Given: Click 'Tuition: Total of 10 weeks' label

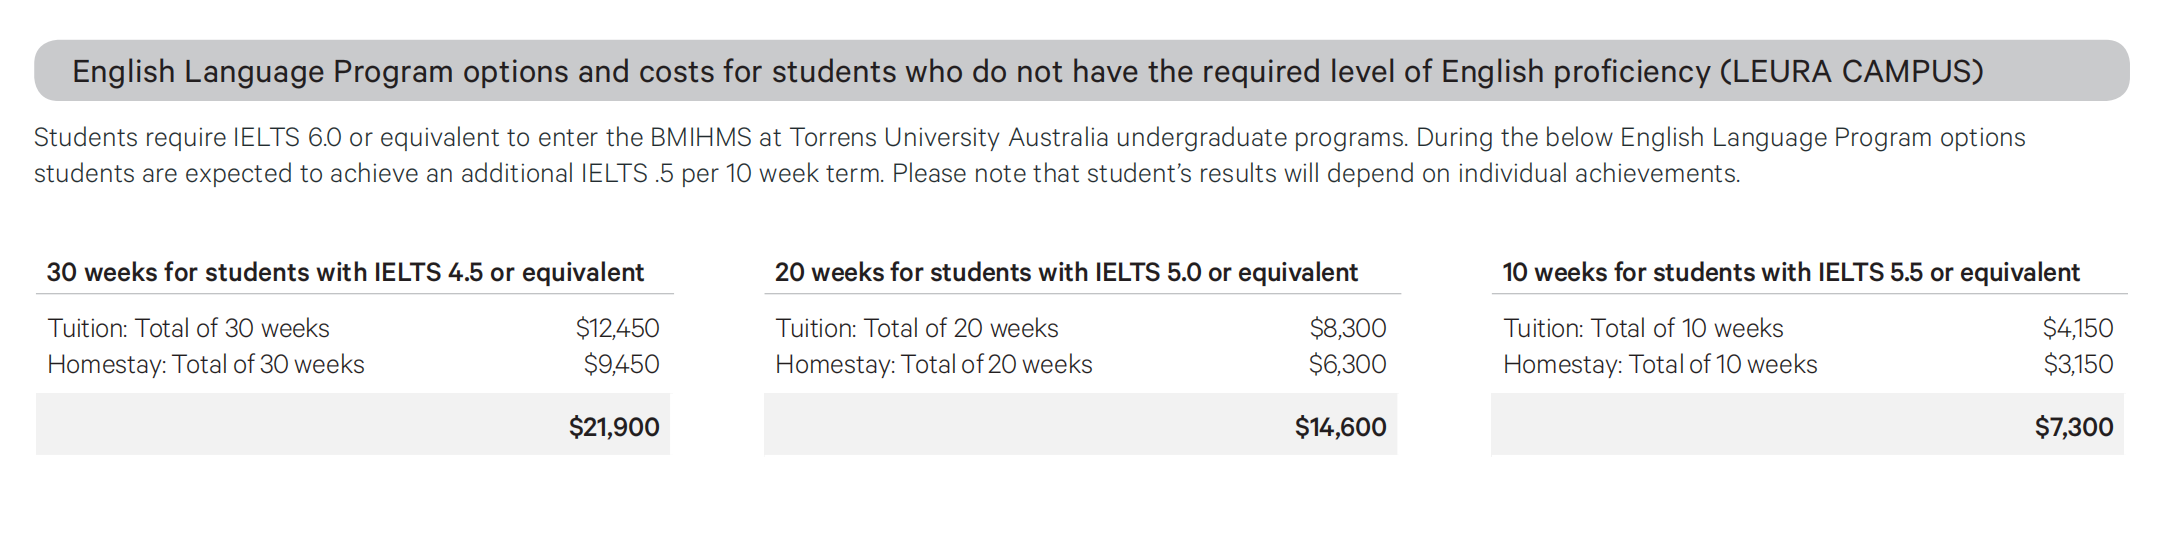Looking at the screenshot, I should point(1643,328).
